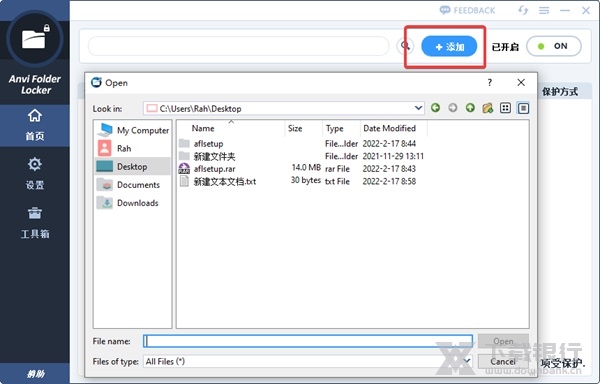Select the 新建文本文档.txt file
This screenshot has height=384, width=600.
(x=225, y=181)
